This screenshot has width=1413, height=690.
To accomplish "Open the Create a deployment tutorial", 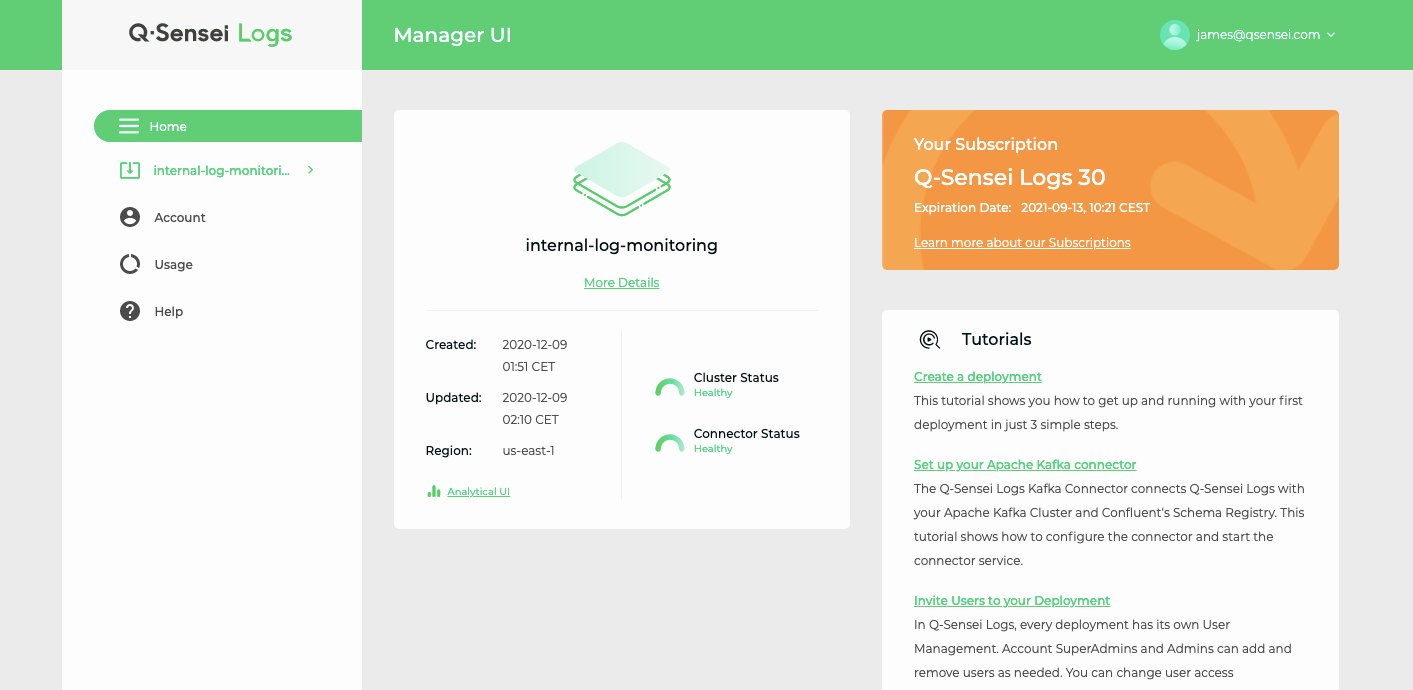I will coord(978,377).
